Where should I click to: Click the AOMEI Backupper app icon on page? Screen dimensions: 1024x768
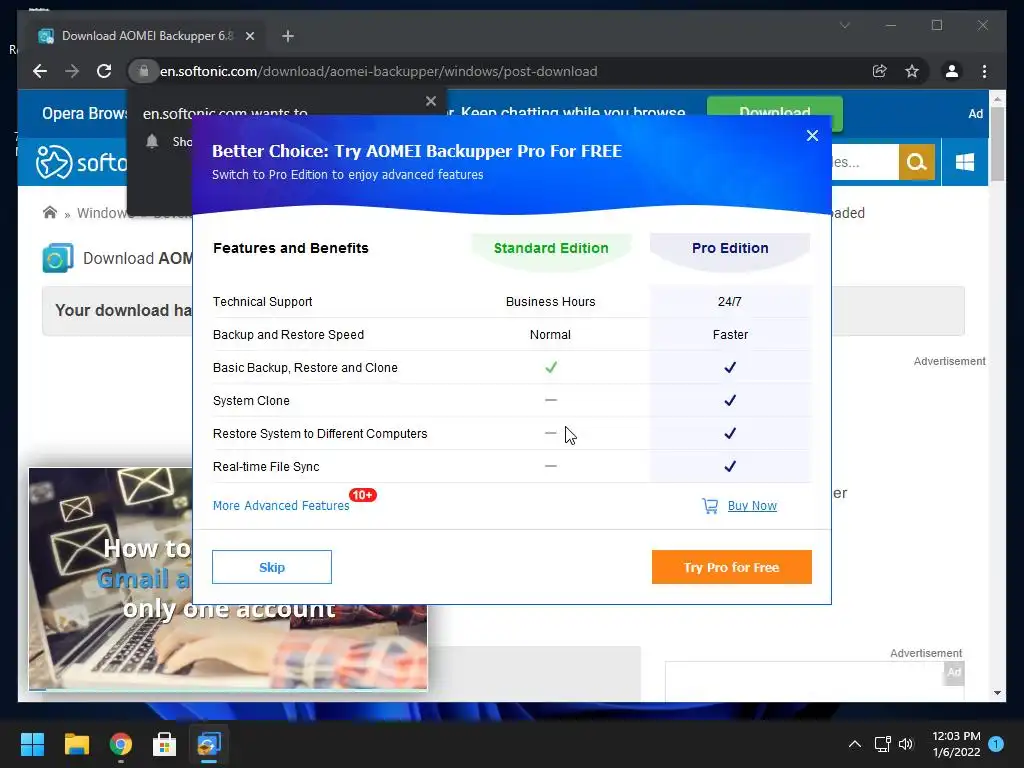point(57,258)
